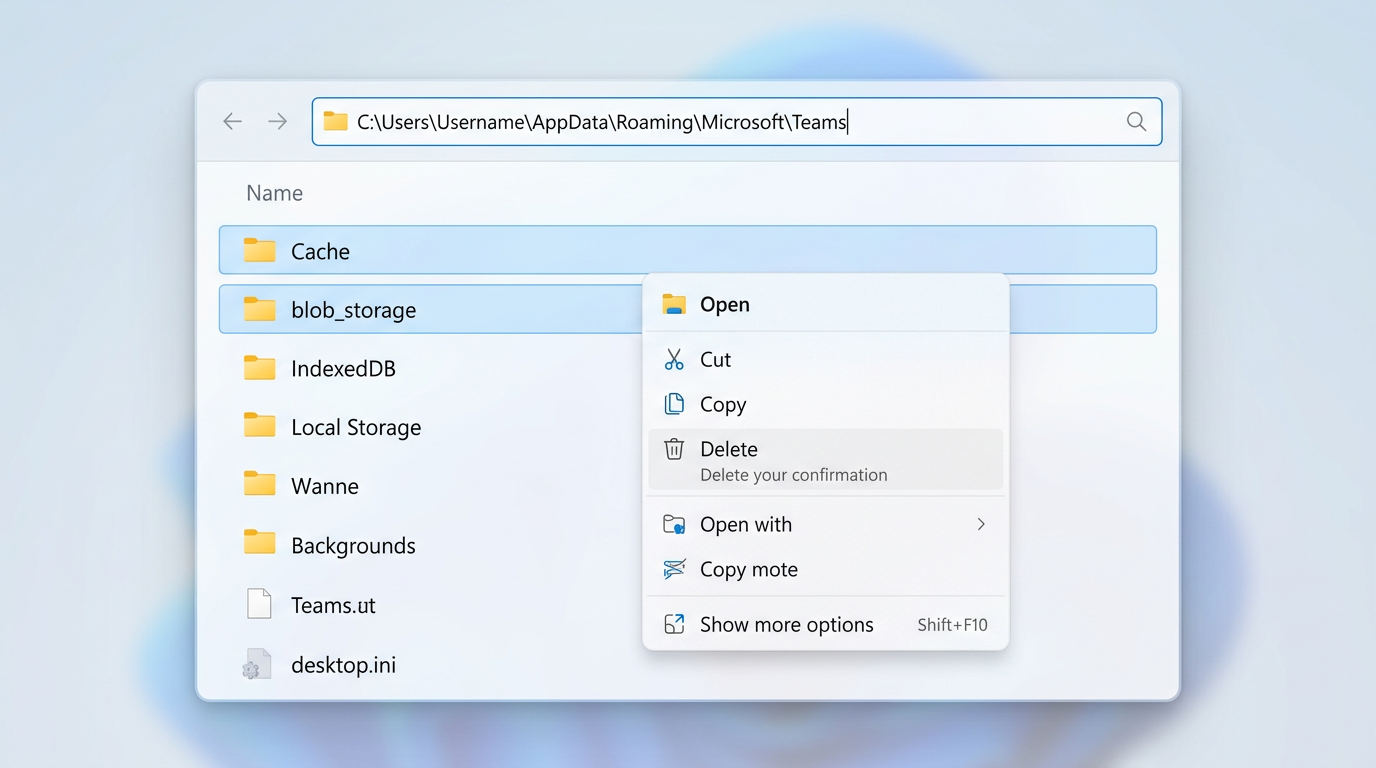The image size is (1376, 768).
Task: Click the blob_storage folder icon
Action: [x=259, y=309]
